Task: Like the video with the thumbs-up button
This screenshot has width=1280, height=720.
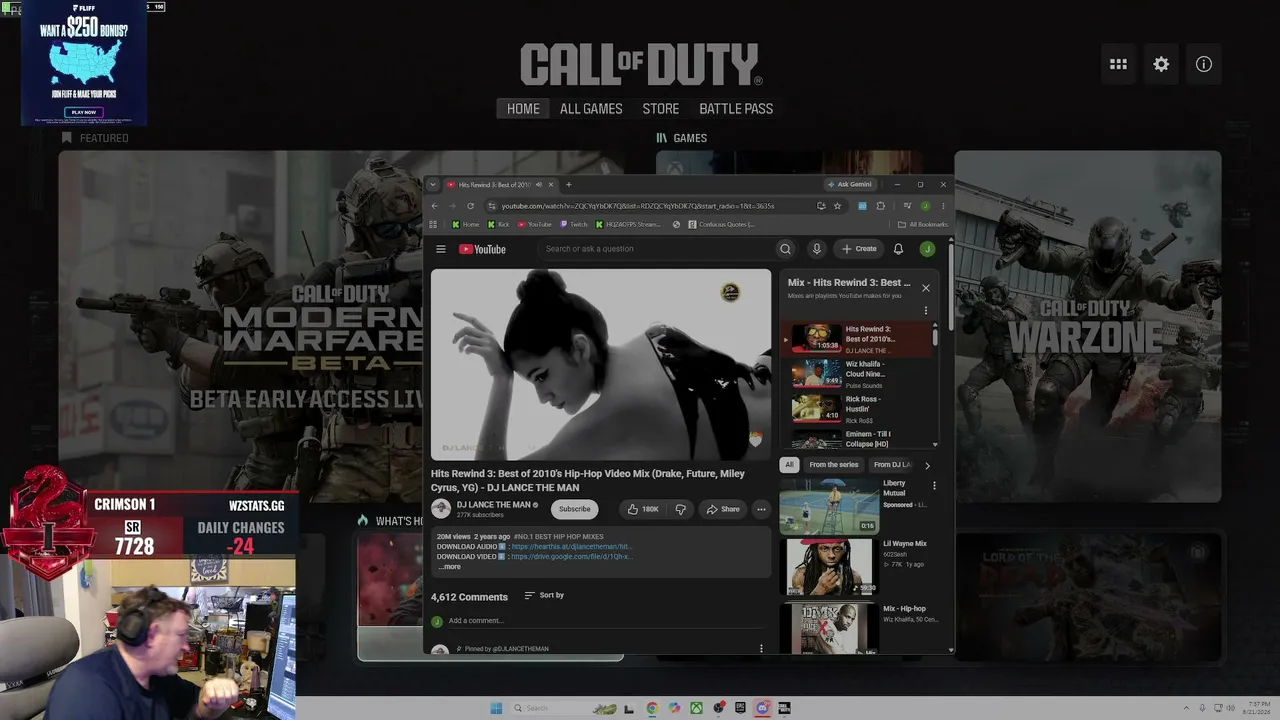Action: [x=642, y=509]
